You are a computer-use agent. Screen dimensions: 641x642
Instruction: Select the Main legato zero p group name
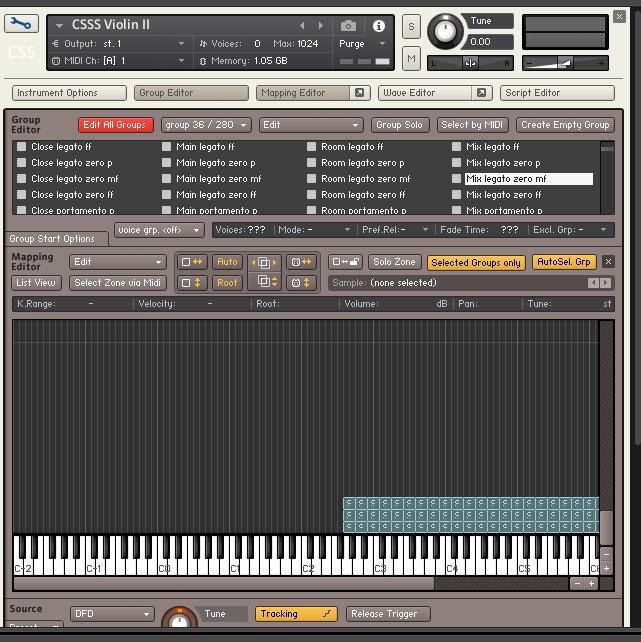pyautogui.click(x=216, y=163)
